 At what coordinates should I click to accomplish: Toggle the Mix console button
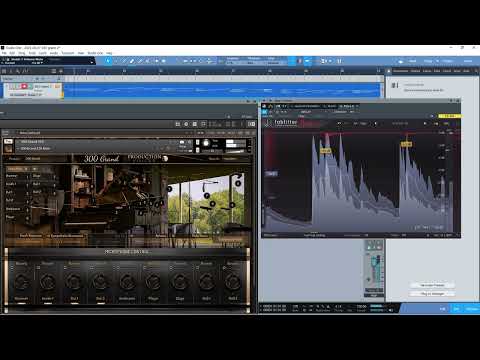pyautogui.click(x=456, y=309)
